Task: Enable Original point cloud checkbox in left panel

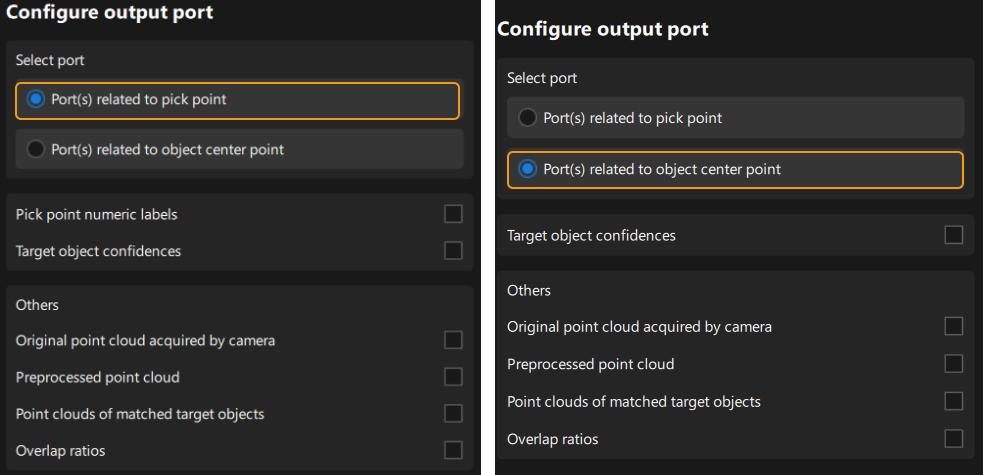Action: point(453,340)
